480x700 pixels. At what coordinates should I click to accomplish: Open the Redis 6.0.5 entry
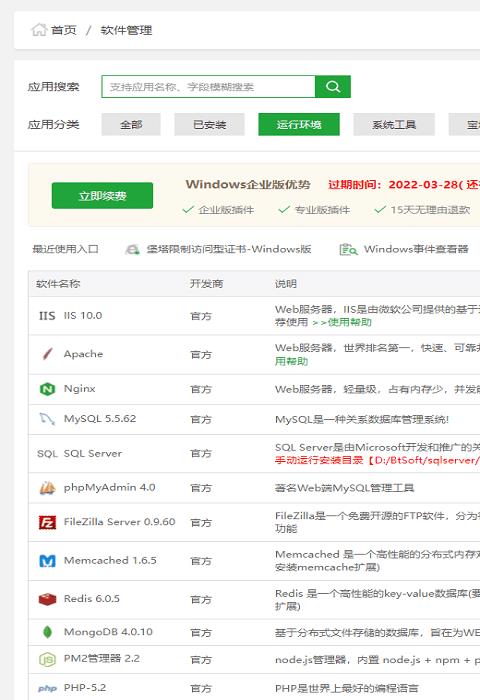pyautogui.click(x=92, y=599)
